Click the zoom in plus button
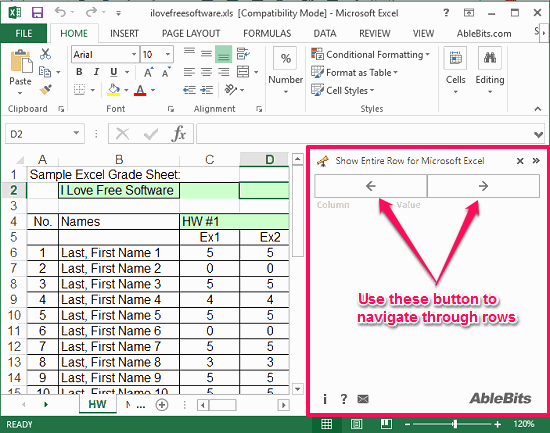550x433 pixels. [x=497, y=424]
